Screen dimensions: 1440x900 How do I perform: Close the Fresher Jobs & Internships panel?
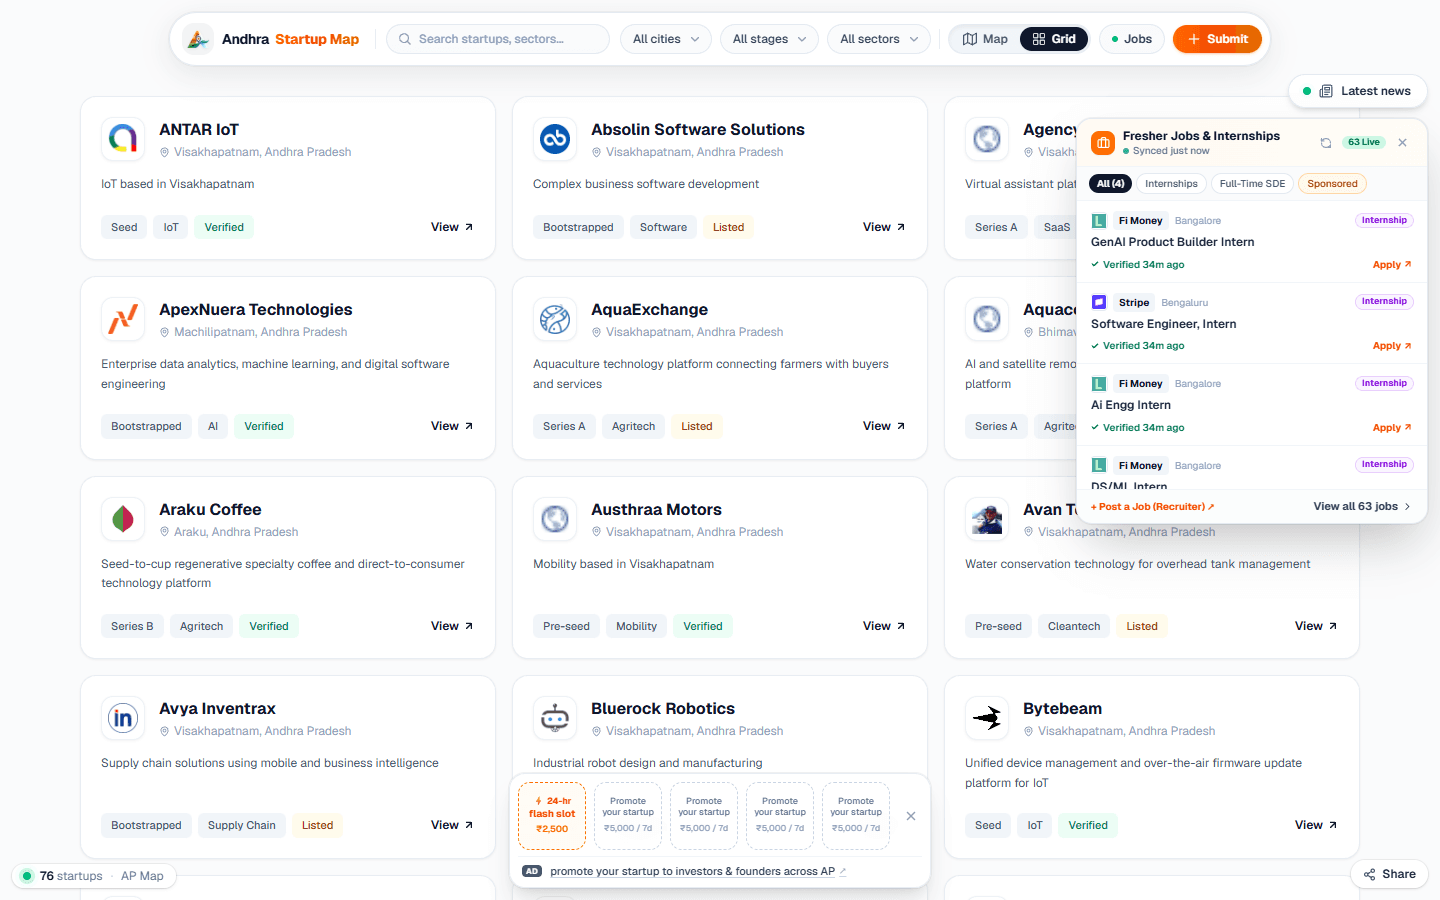tap(1402, 143)
